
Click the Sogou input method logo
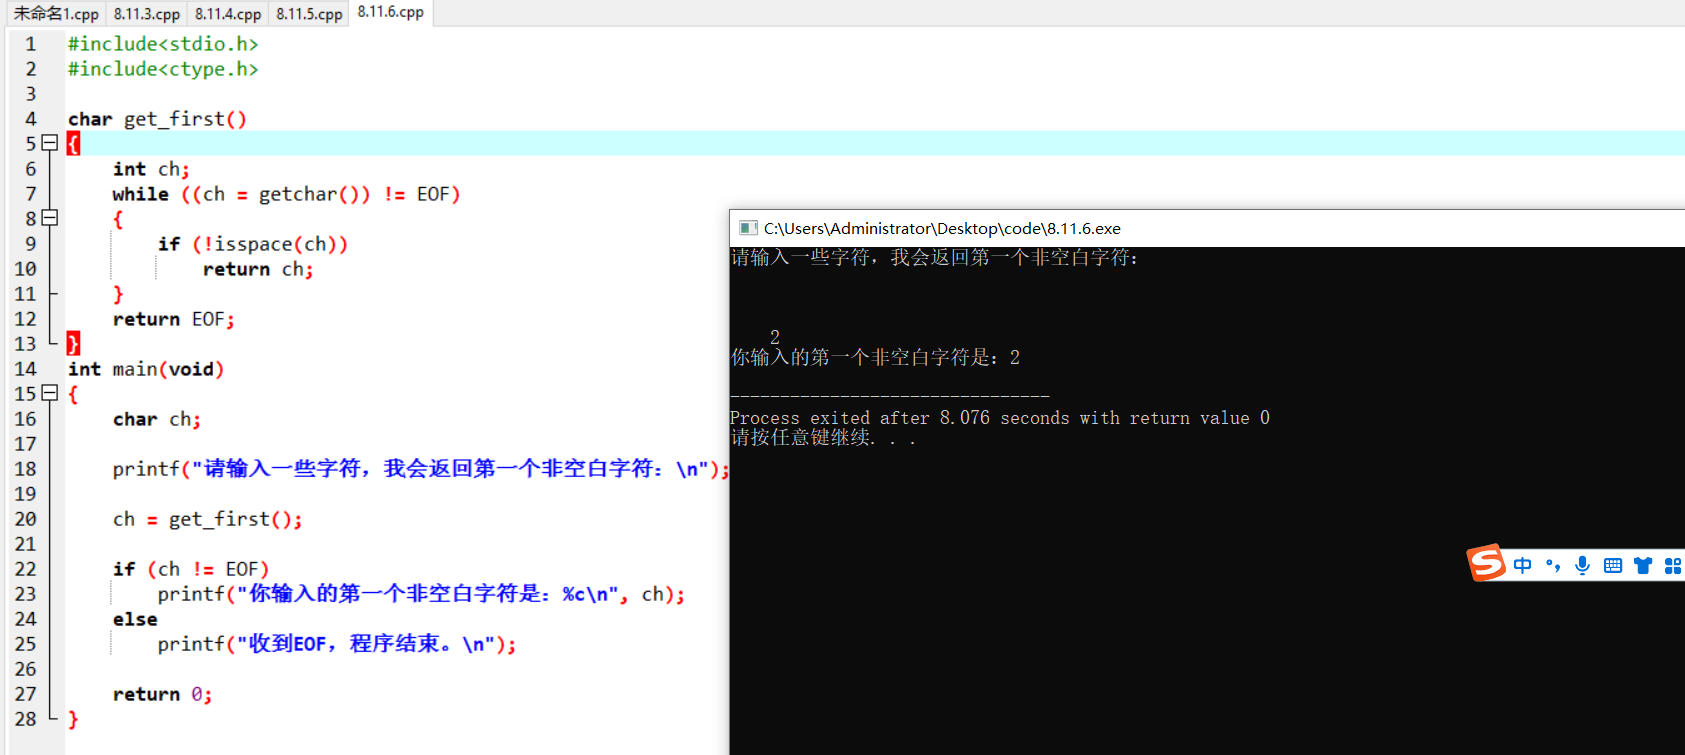tap(1486, 563)
